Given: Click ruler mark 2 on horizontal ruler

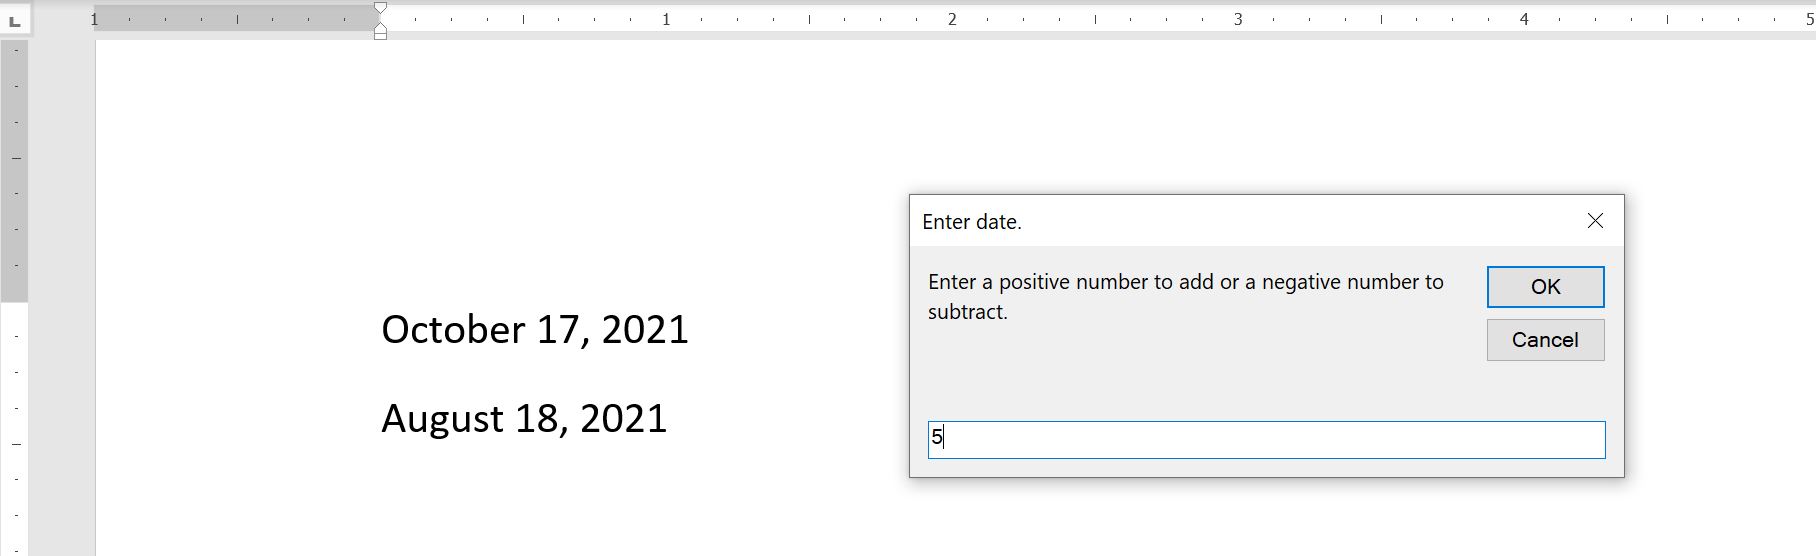Looking at the screenshot, I should tap(952, 19).
